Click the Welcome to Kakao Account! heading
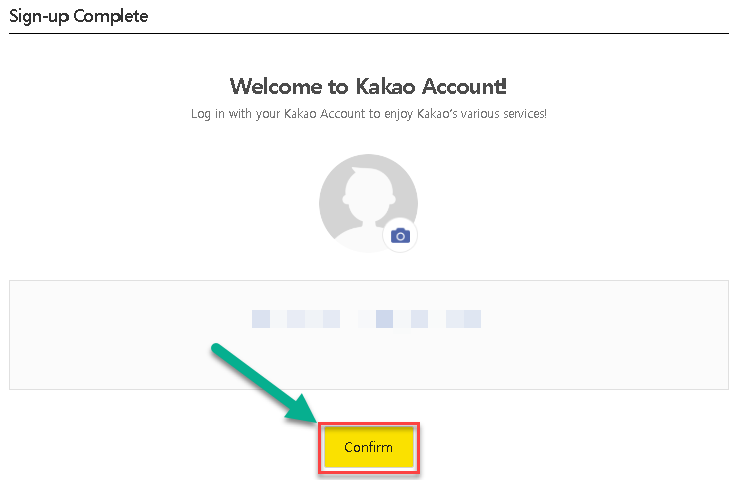Viewport: 745px width, 480px height. [368, 86]
